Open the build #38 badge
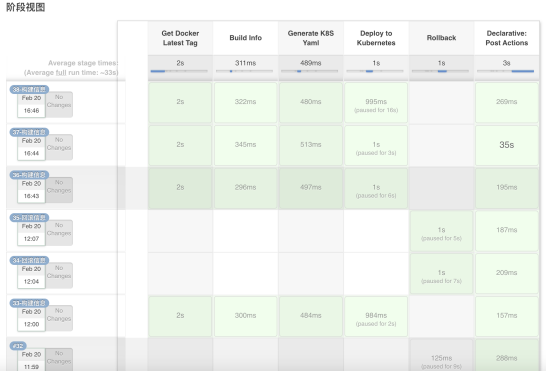 click(29, 89)
